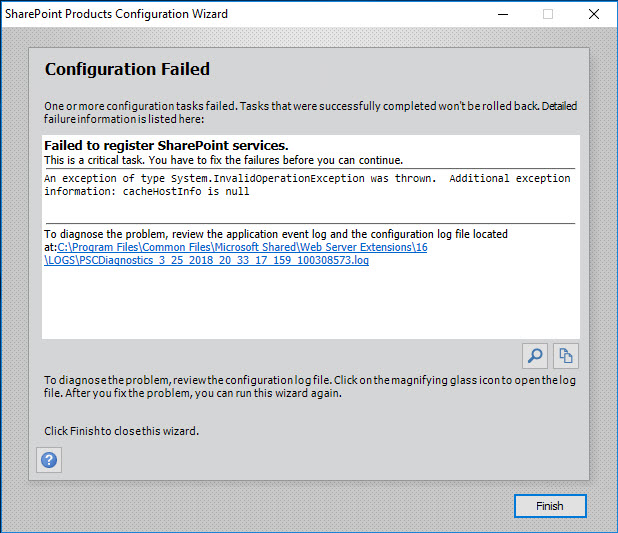This screenshot has width=618, height=533.
Task: Open help with the blue question mark icon
Action: 49,460
